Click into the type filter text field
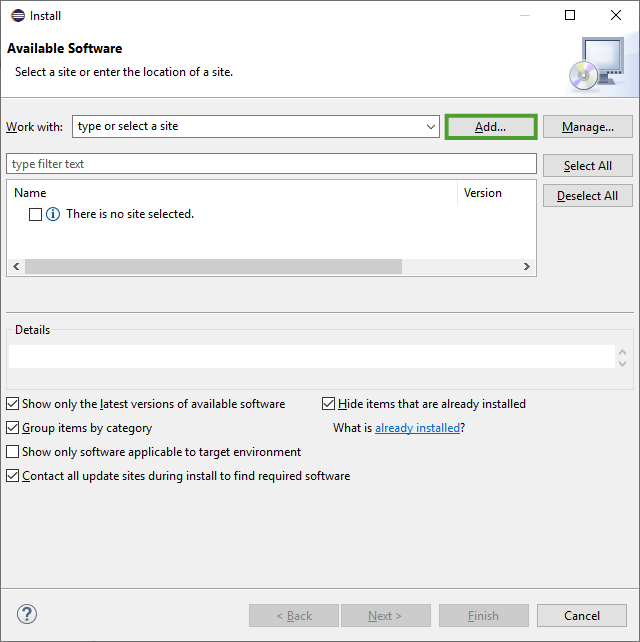 coord(271,164)
